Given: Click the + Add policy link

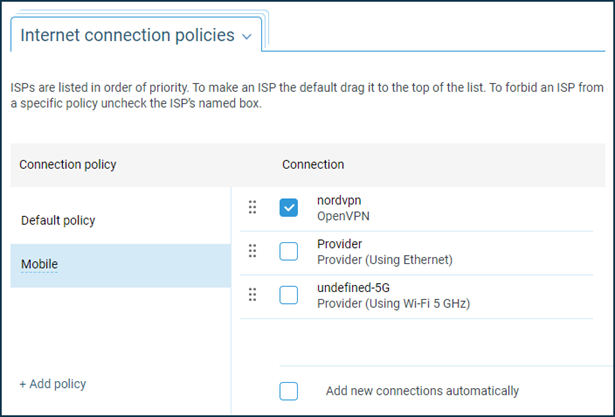Looking at the screenshot, I should (53, 384).
